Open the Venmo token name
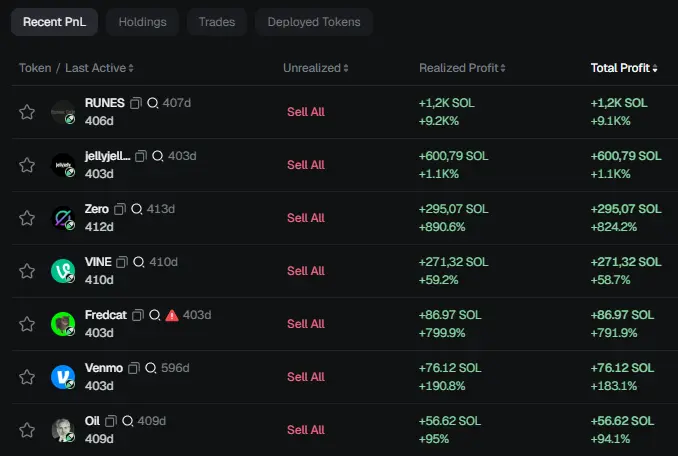Image resolution: width=678 pixels, height=456 pixels. pyautogui.click(x=104, y=368)
